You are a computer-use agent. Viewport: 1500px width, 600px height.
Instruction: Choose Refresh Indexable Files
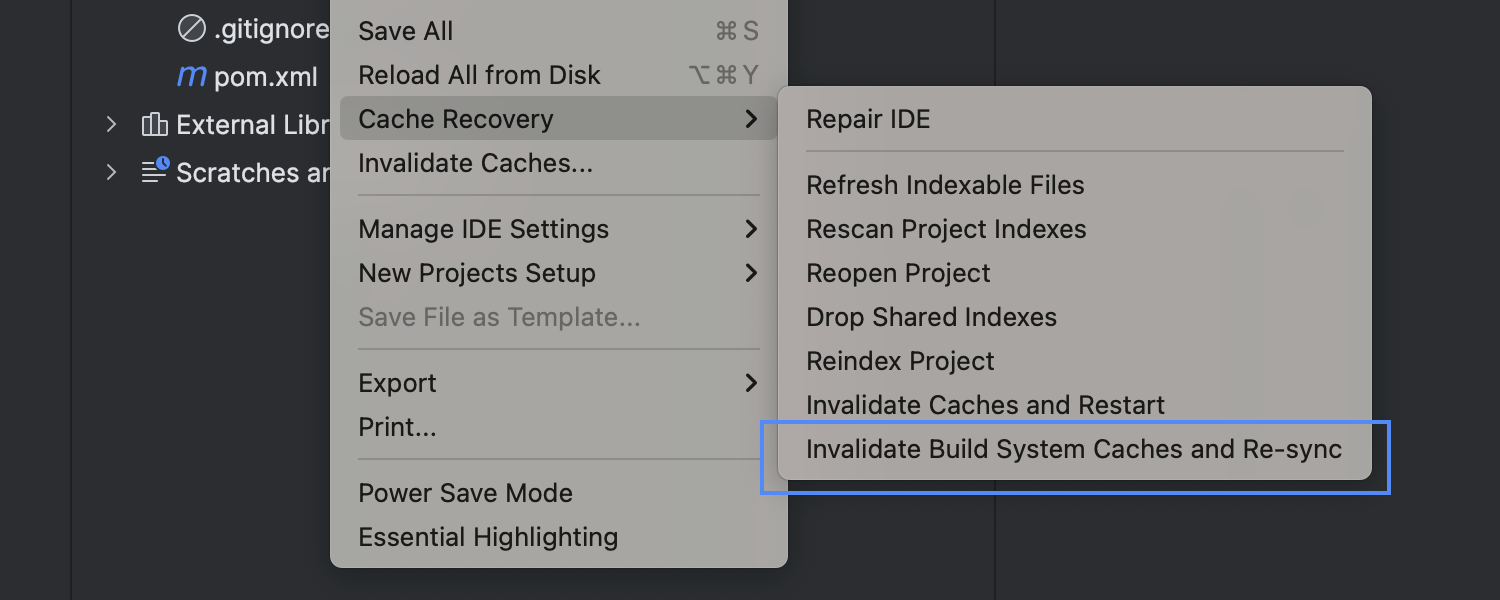(x=945, y=185)
